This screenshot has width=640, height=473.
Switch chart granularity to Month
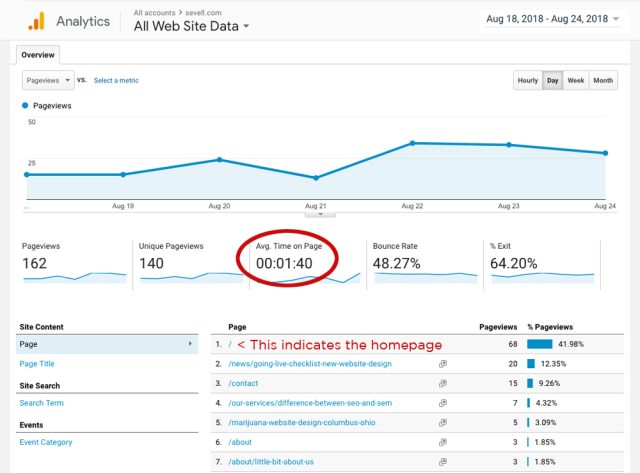pos(603,80)
